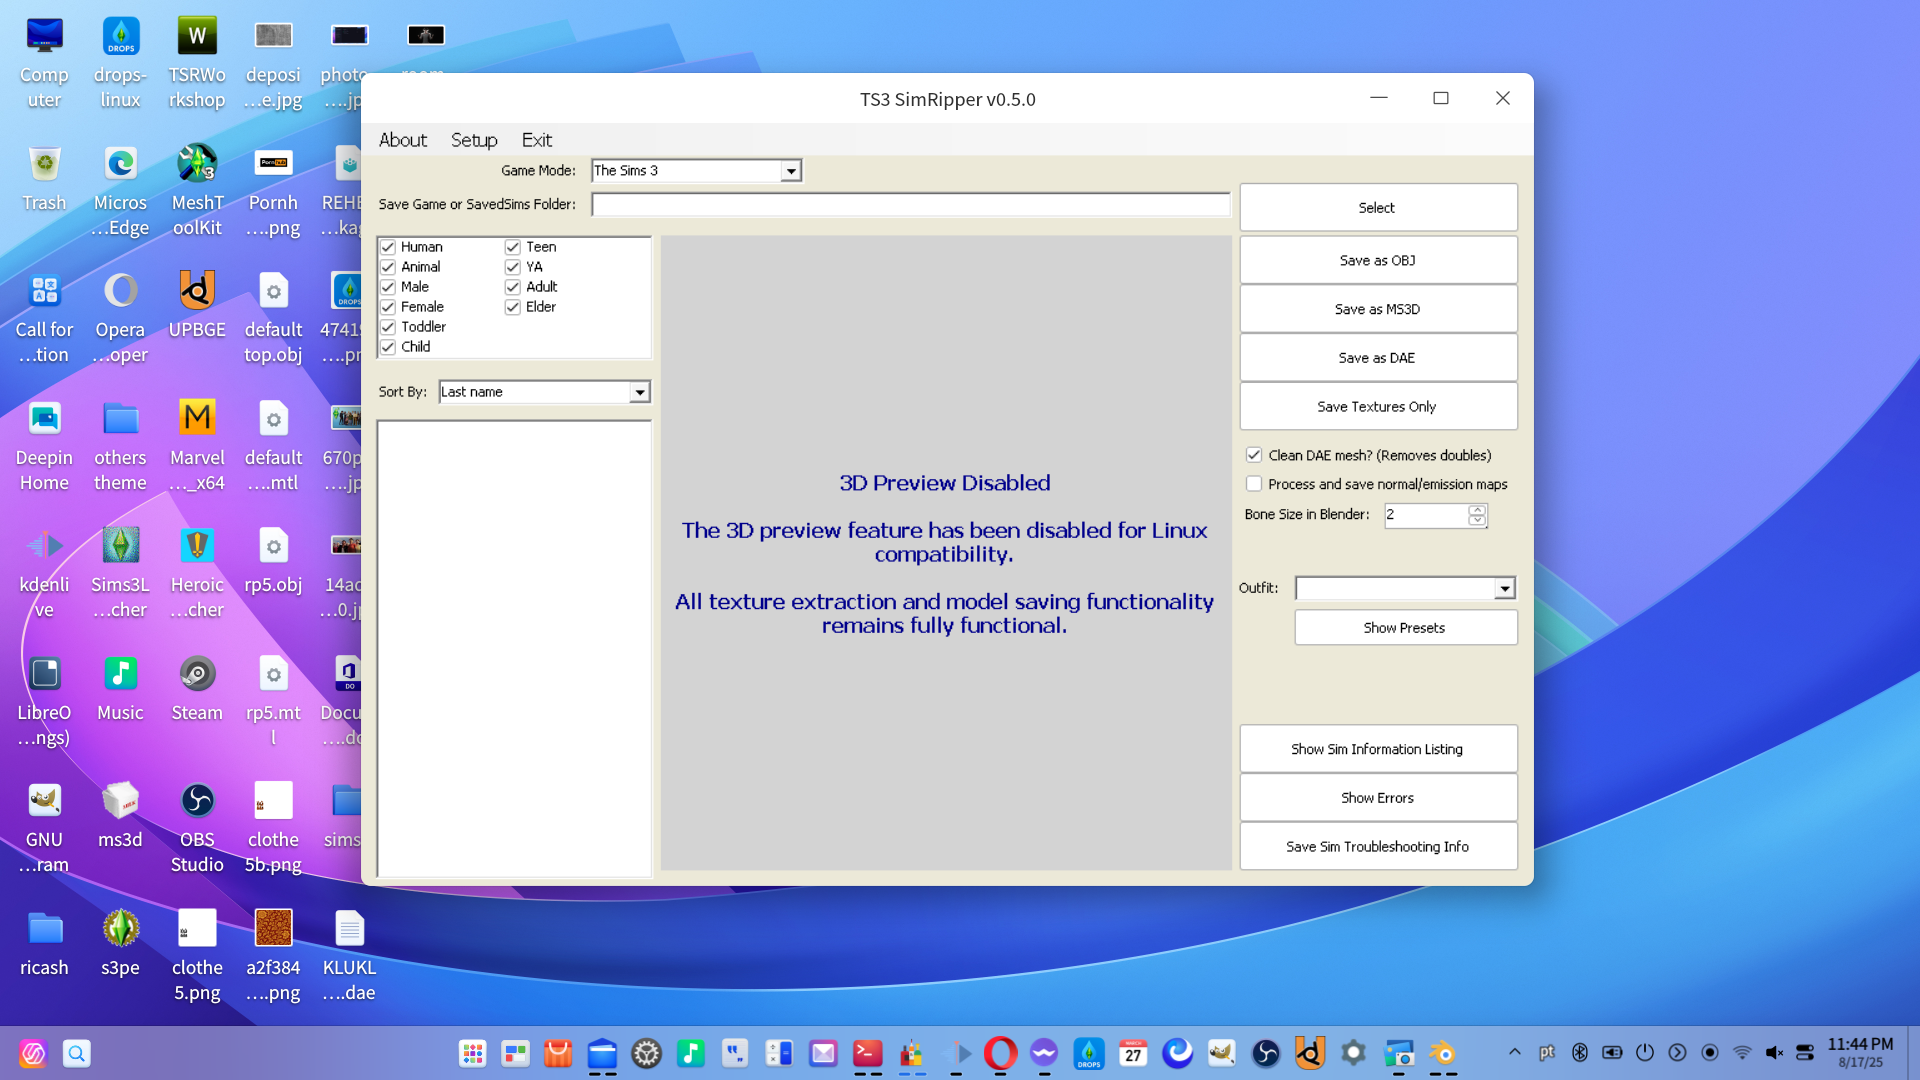1920x1080 pixels.
Task: Toggle the Clean DAE mesh checkbox
Action: [1254, 455]
